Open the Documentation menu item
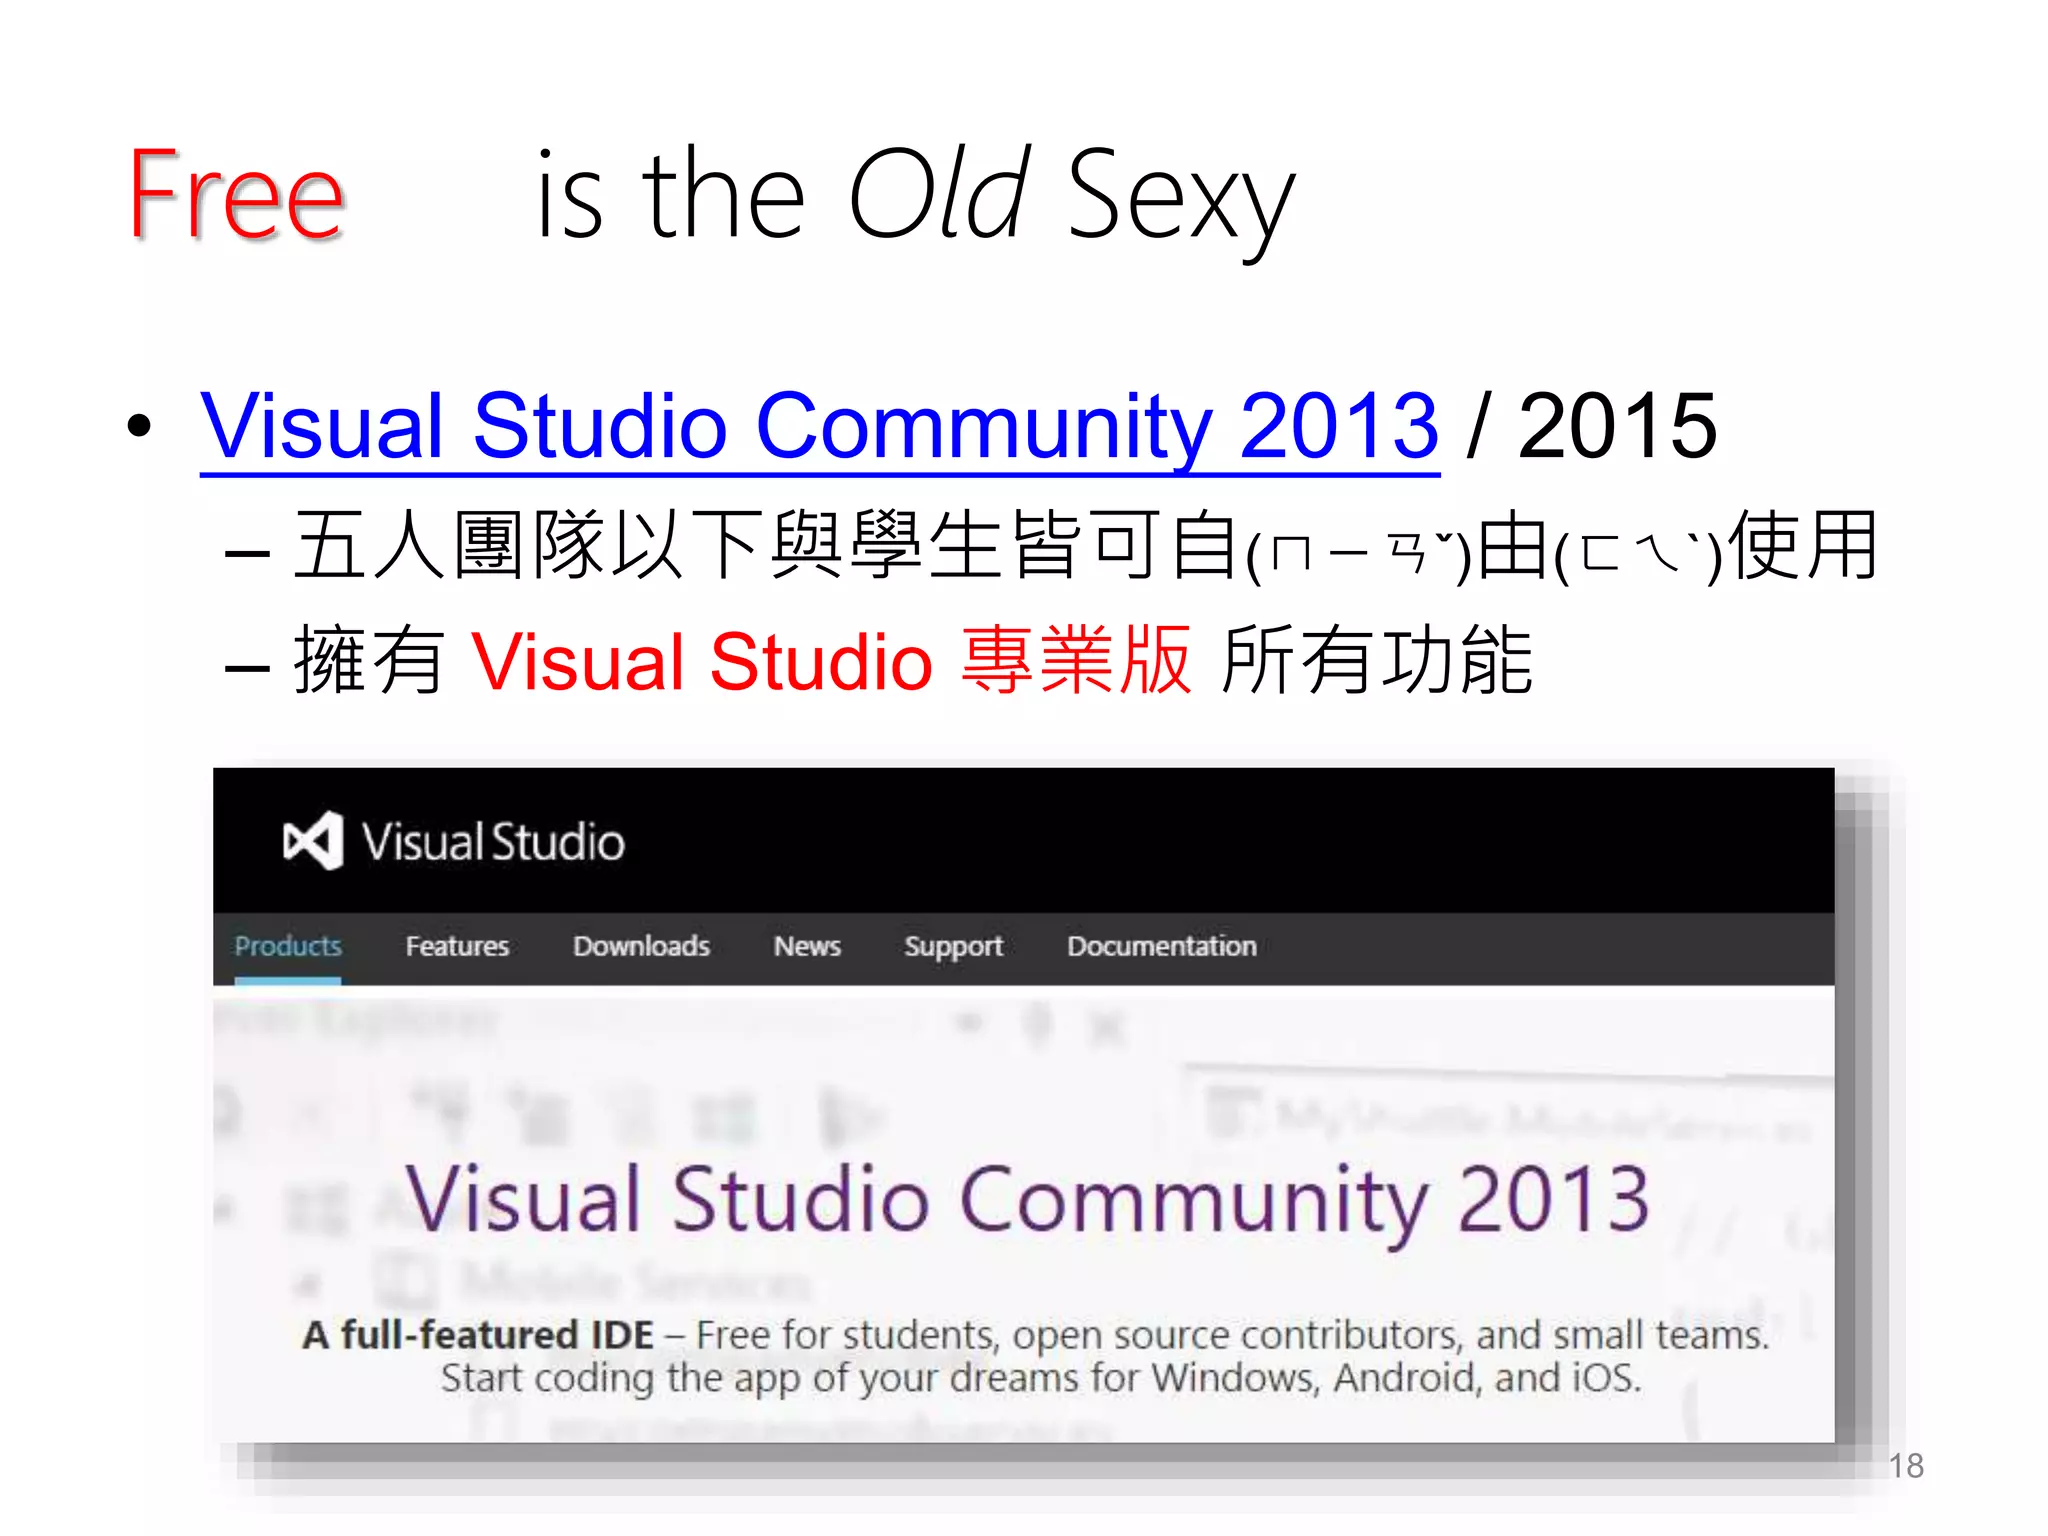The image size is (2048, 1536). point(1162,946)
